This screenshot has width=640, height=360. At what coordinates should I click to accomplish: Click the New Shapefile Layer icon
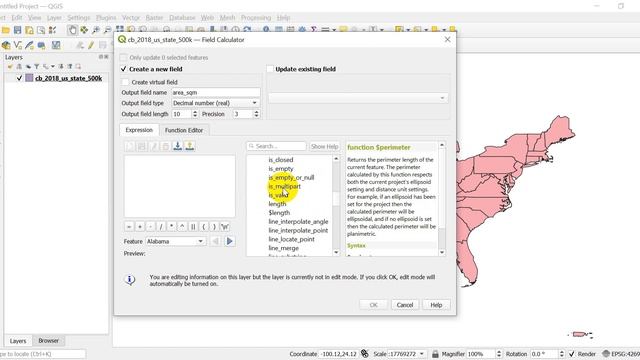pos(18,45)
